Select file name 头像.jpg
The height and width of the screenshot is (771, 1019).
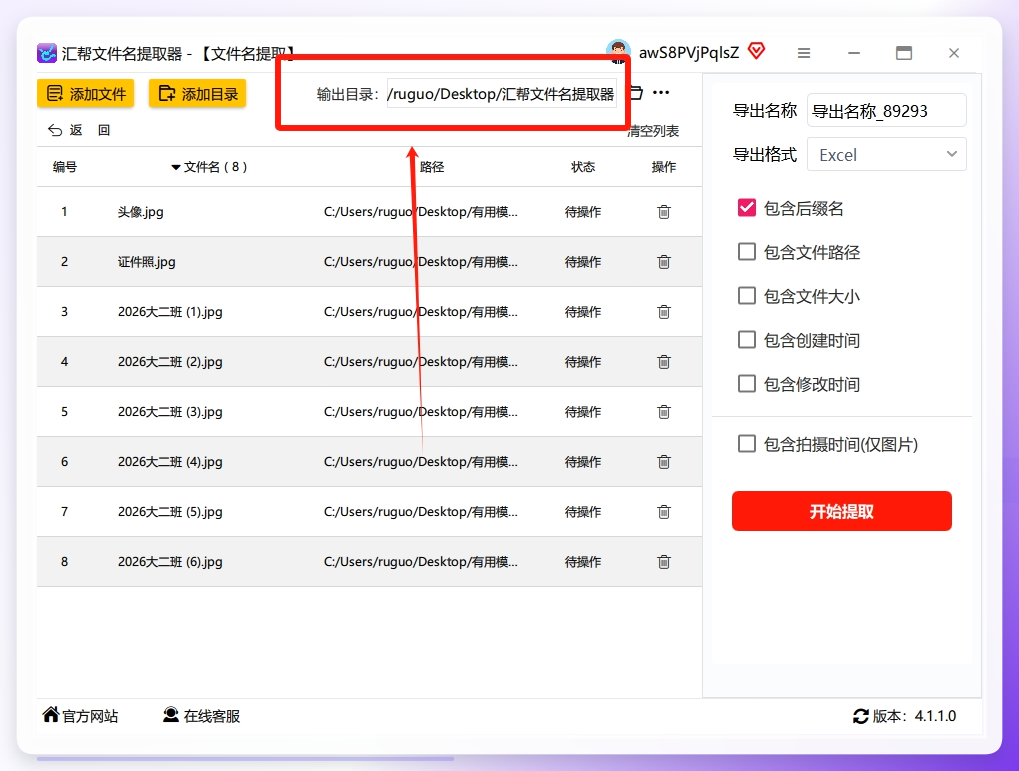tap(140, 212)
